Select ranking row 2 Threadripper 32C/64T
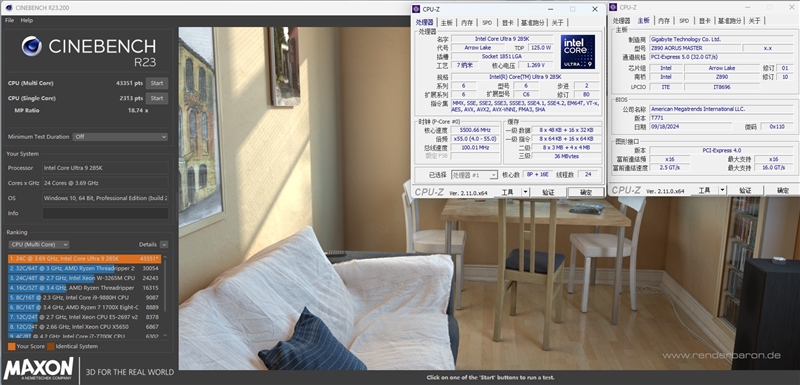Image resolution: width=800 pixels, height=385 pixels. point(85,268)
